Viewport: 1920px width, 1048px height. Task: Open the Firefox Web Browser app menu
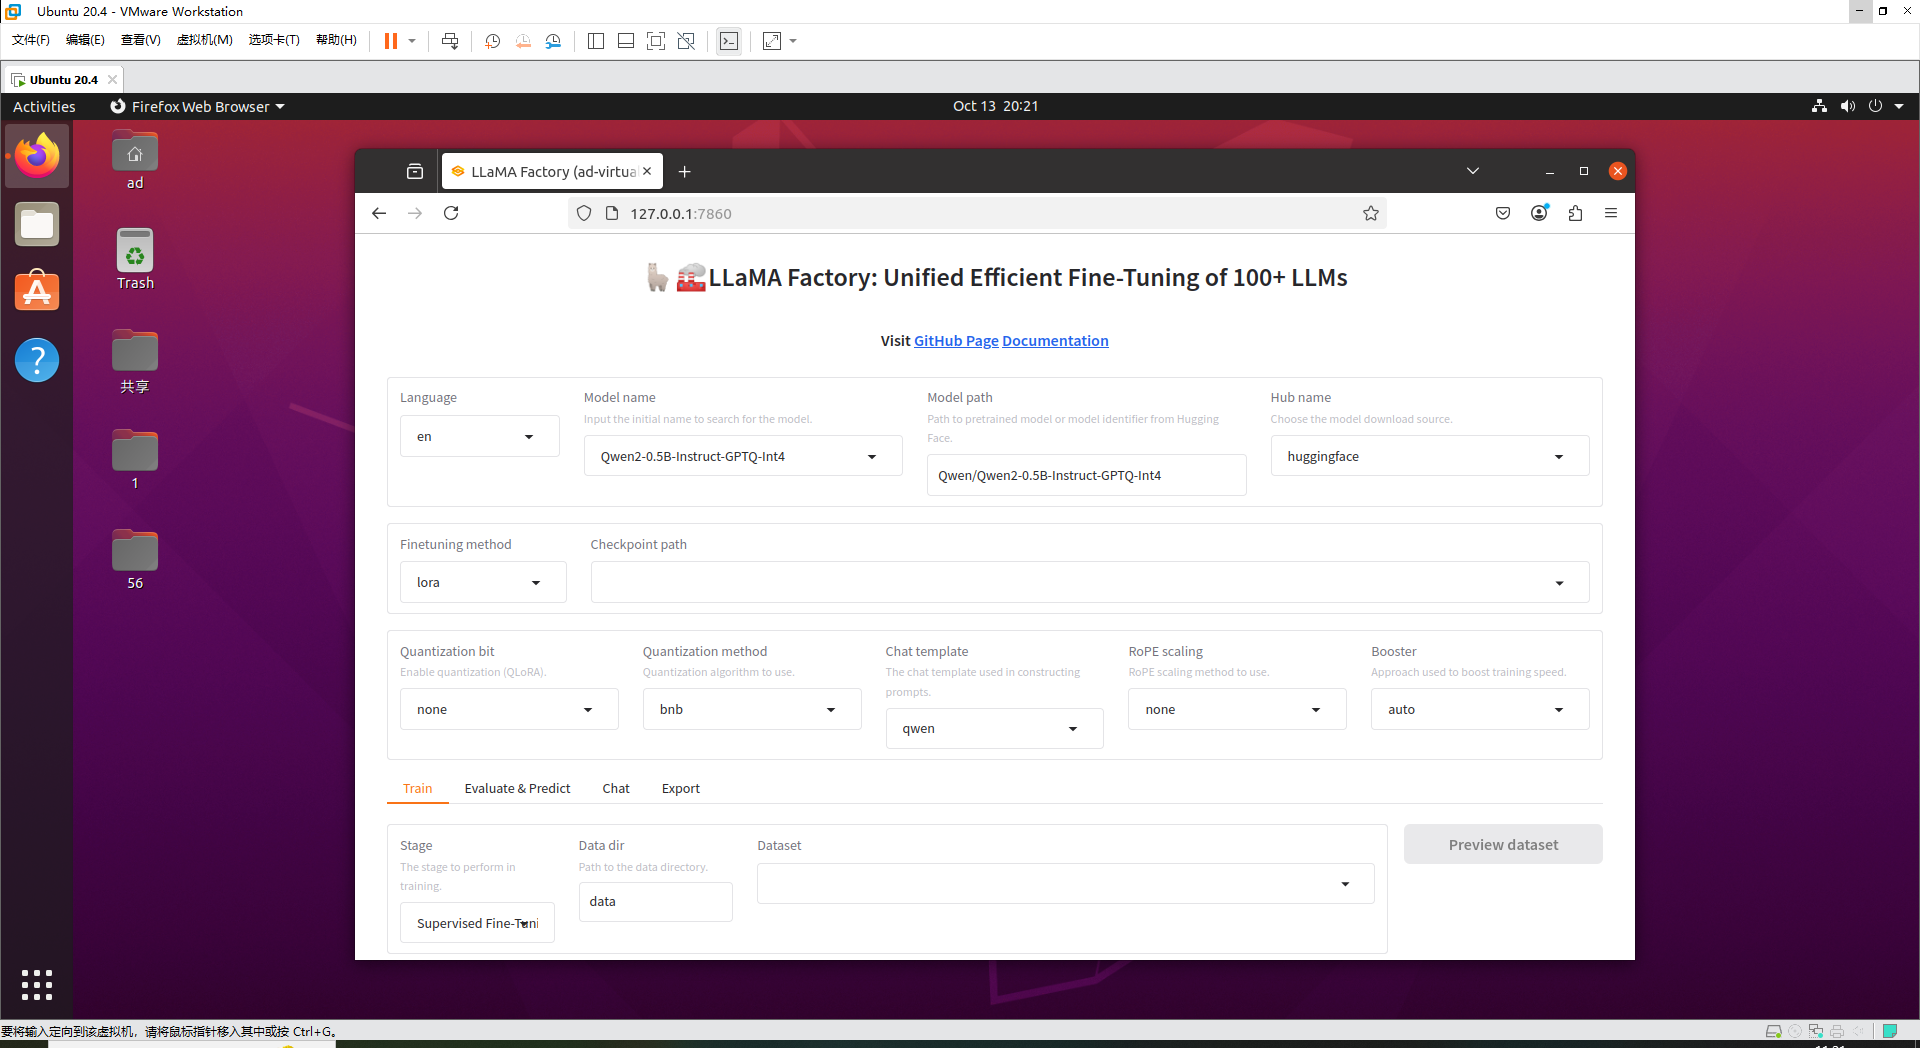197,106
